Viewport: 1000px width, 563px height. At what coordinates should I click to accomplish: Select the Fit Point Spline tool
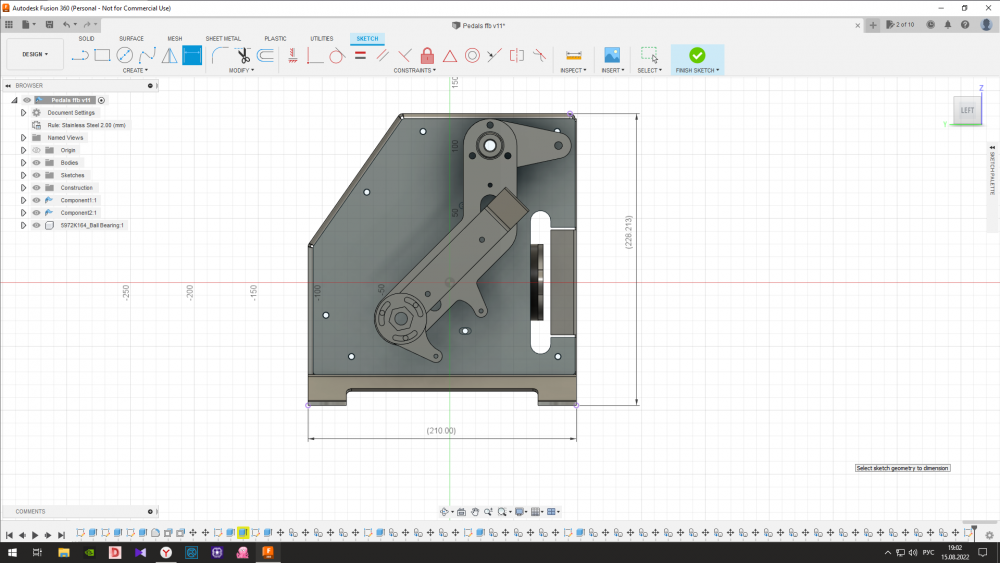[147, 55]
